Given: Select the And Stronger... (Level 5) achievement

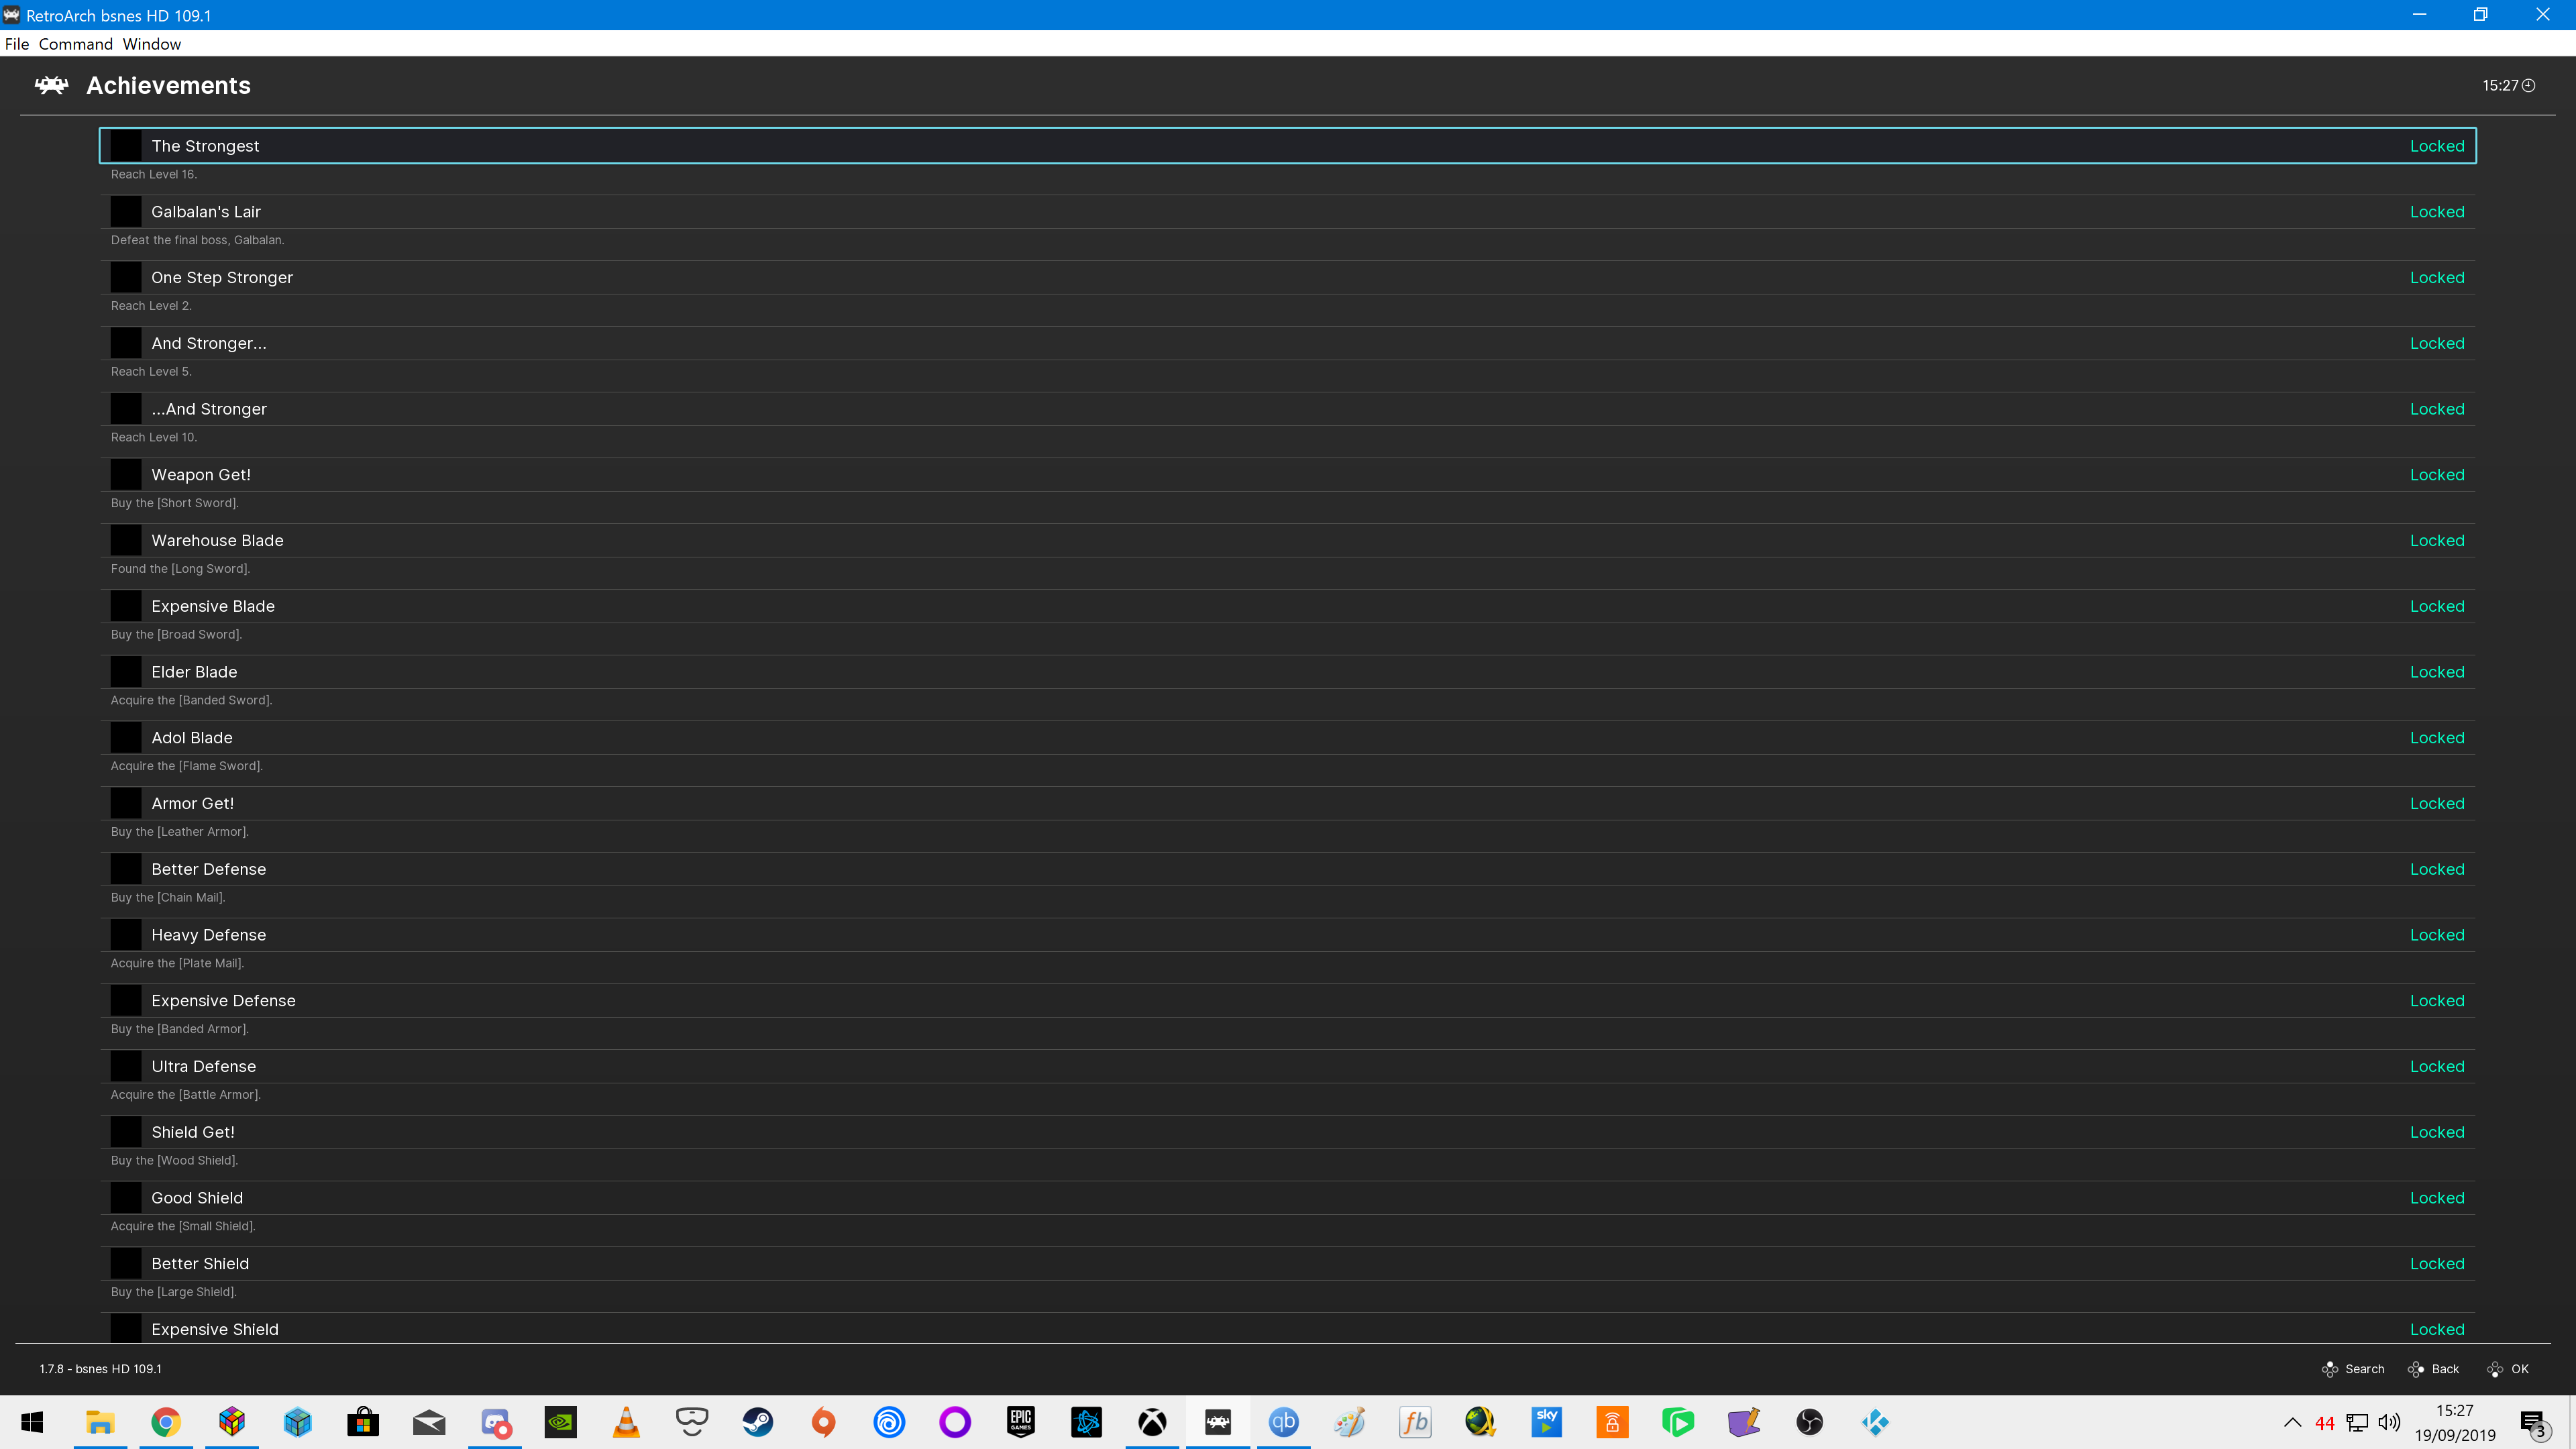Looking at the screenshot, I should click(x=1287, y=343).
